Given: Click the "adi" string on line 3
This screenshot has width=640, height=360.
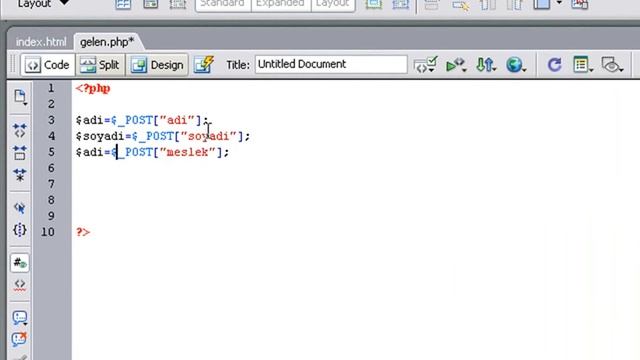Looking at the screenshot, I should tap(177, 120).
